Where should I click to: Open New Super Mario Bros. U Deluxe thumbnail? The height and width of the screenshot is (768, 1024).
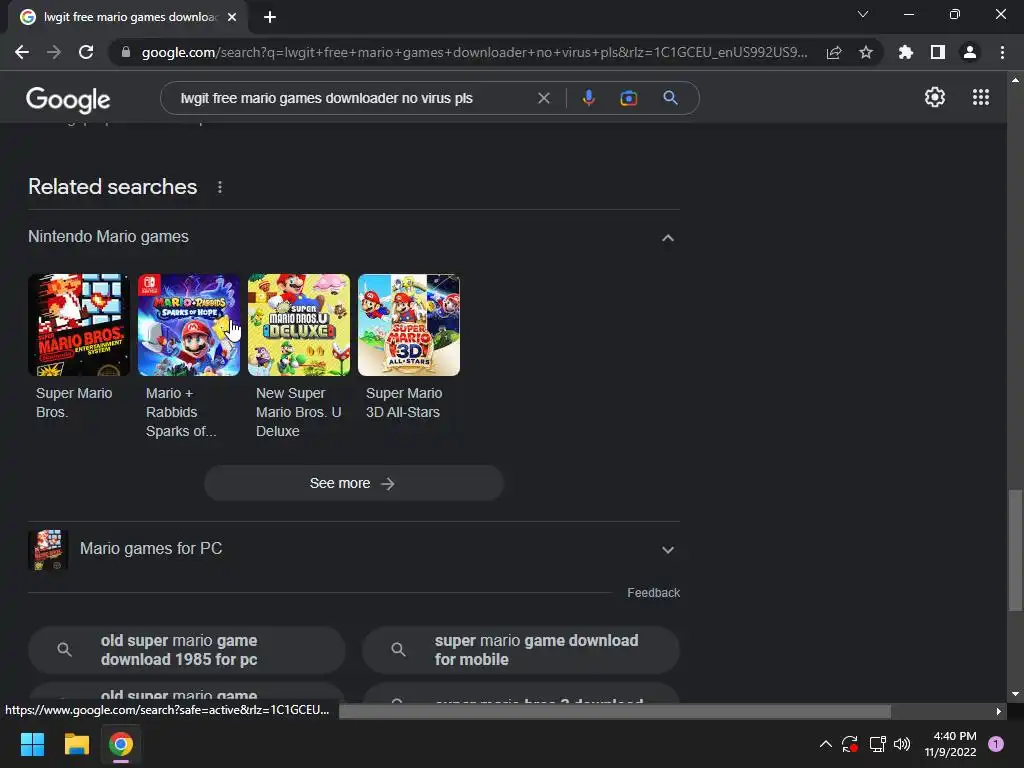click(298, 325)
